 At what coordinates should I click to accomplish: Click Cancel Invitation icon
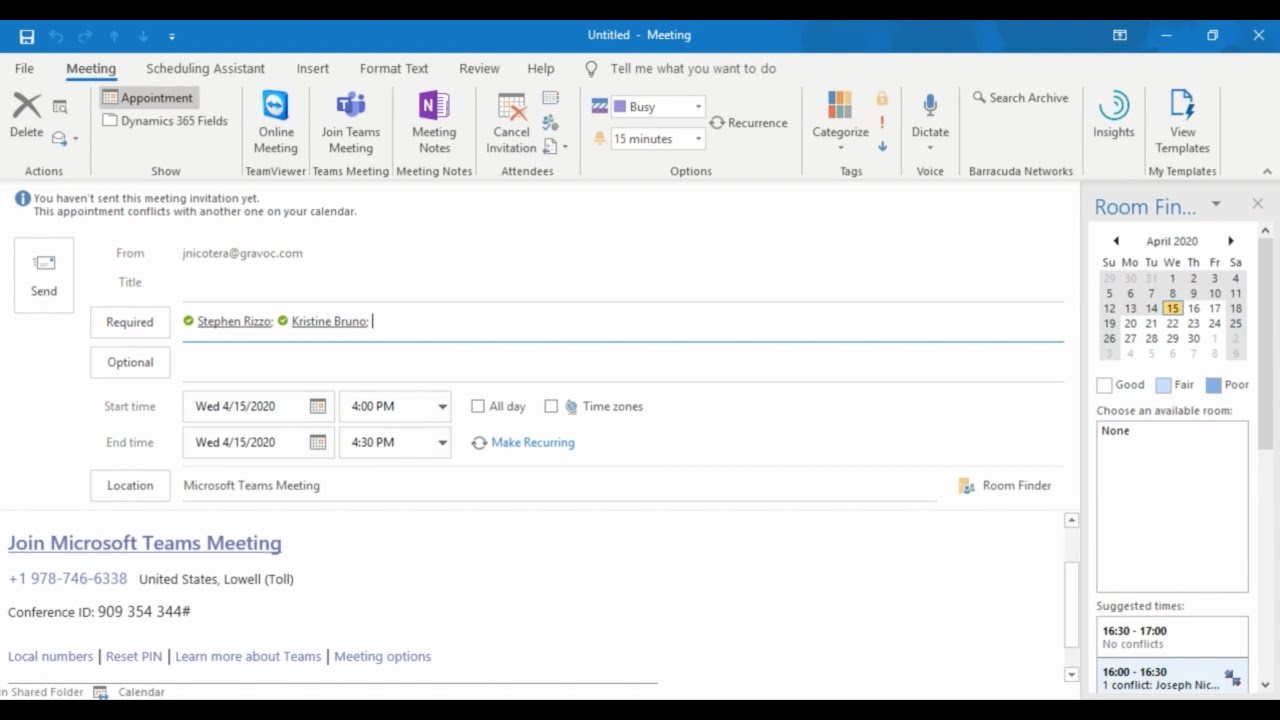coord(511,106)
